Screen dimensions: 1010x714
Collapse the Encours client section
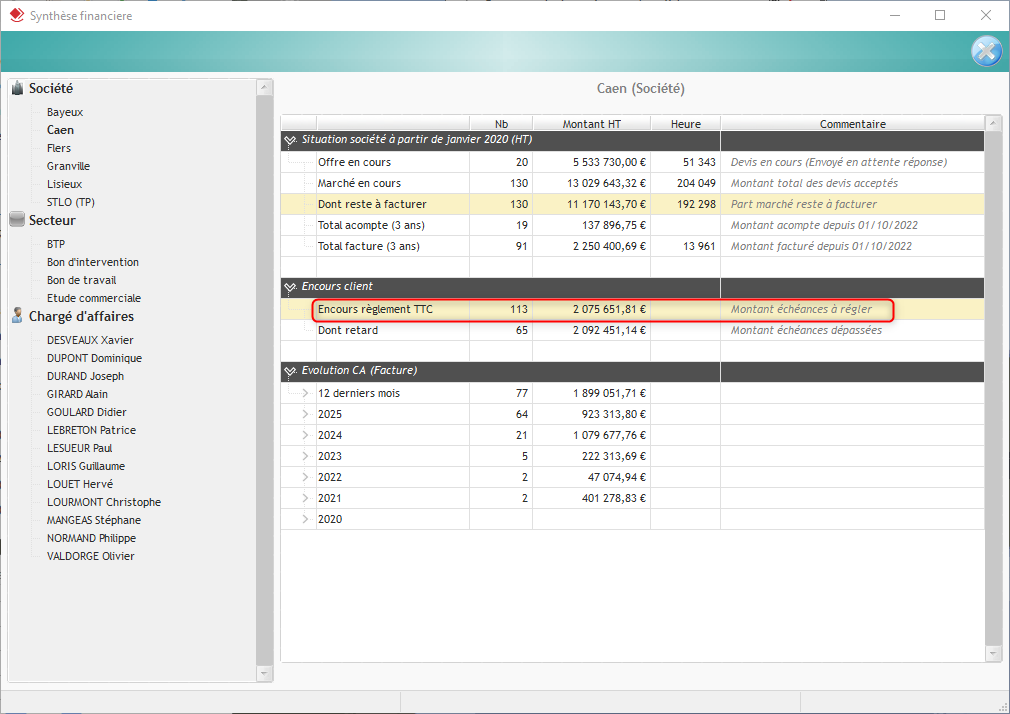pyautogui.click(x=290, y=287)
